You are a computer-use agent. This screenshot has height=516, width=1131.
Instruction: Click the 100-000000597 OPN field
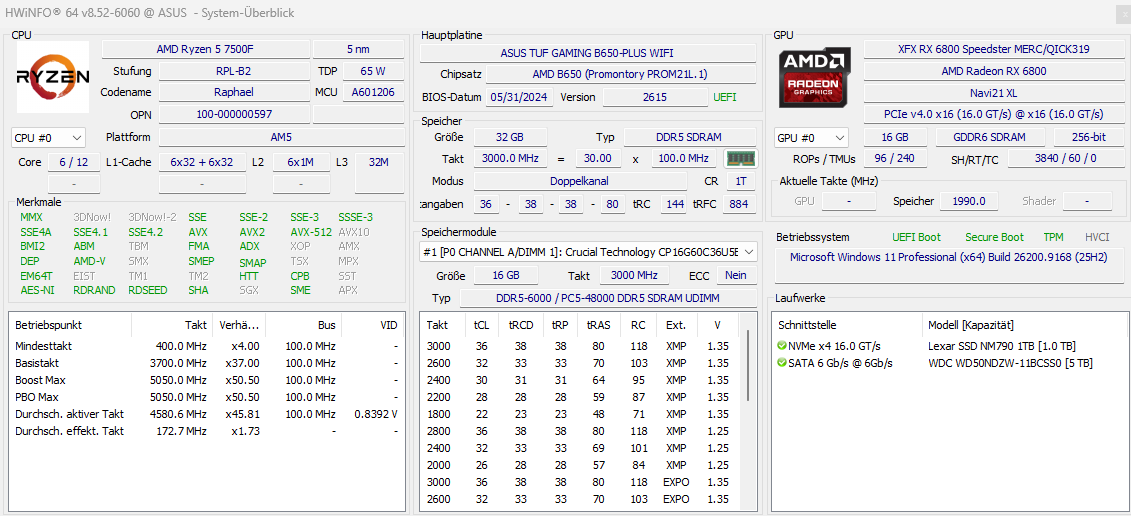(x=233, y=114)
